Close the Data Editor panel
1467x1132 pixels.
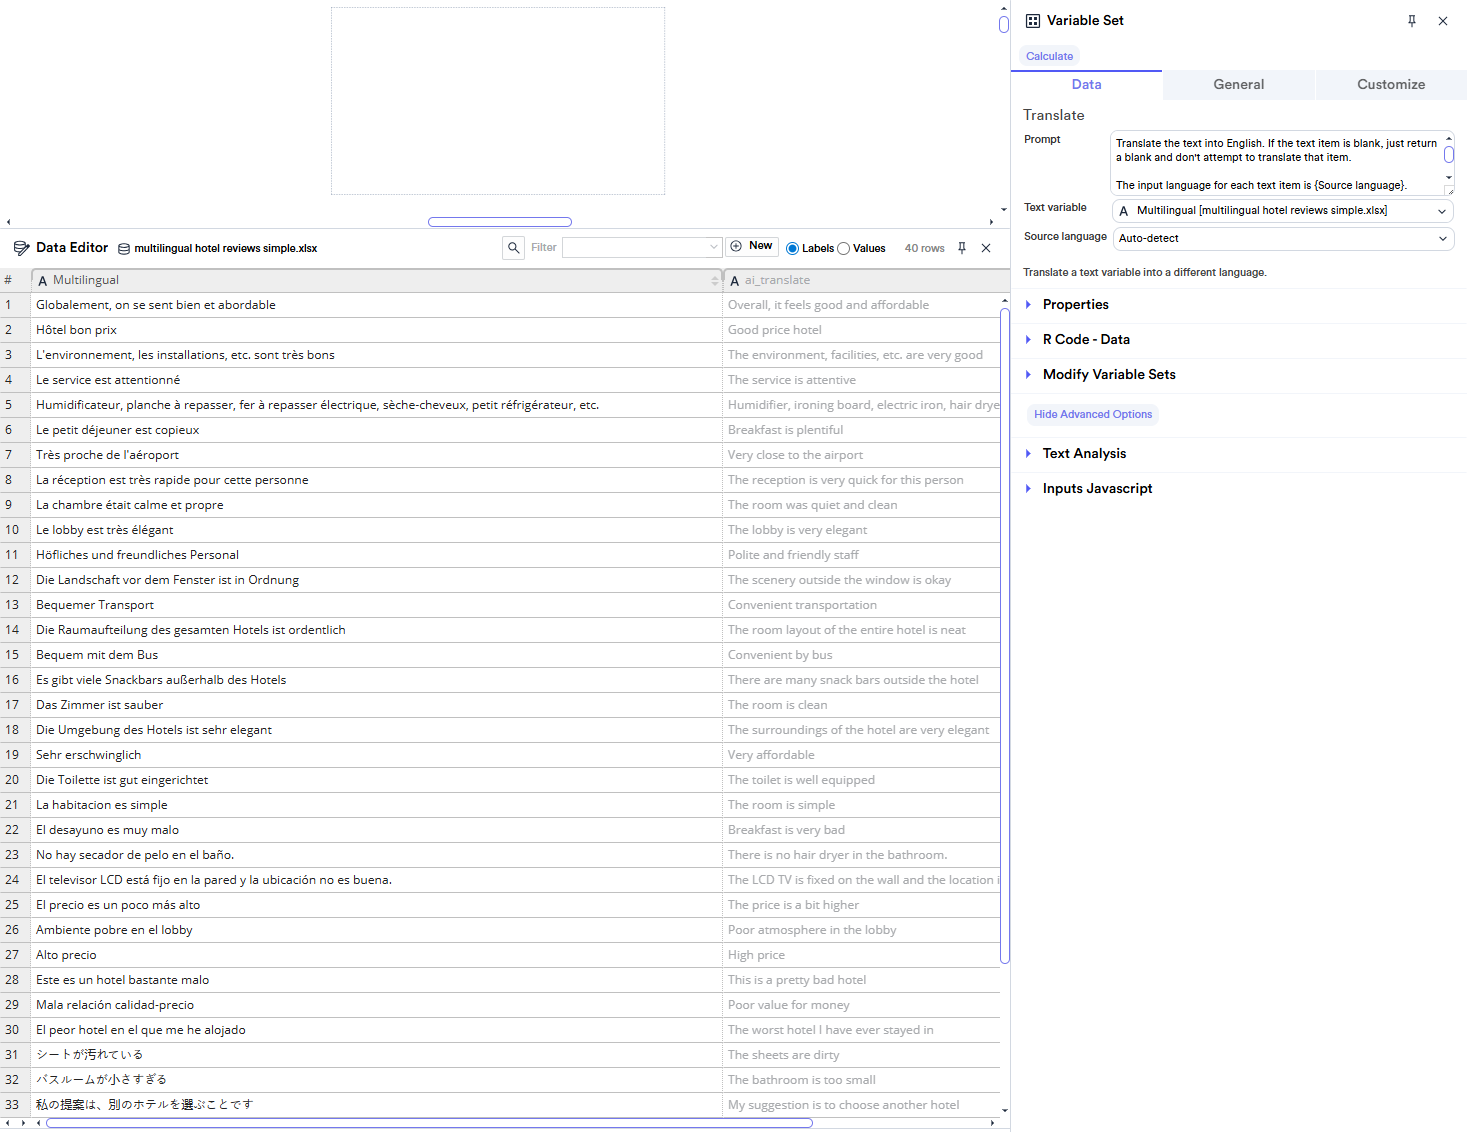click(x=986, y=247)
